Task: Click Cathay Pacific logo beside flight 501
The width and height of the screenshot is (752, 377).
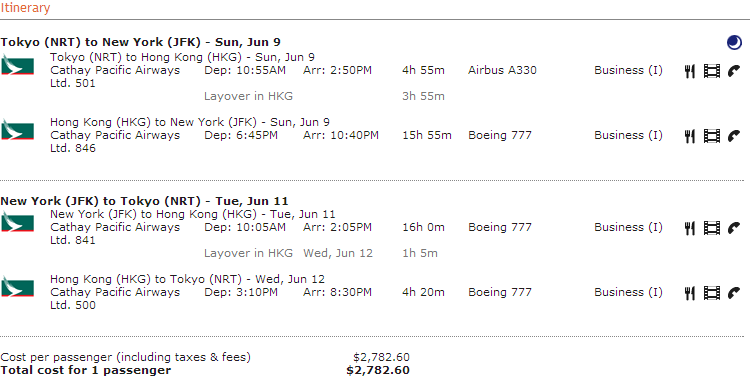Action: (17, 65)
